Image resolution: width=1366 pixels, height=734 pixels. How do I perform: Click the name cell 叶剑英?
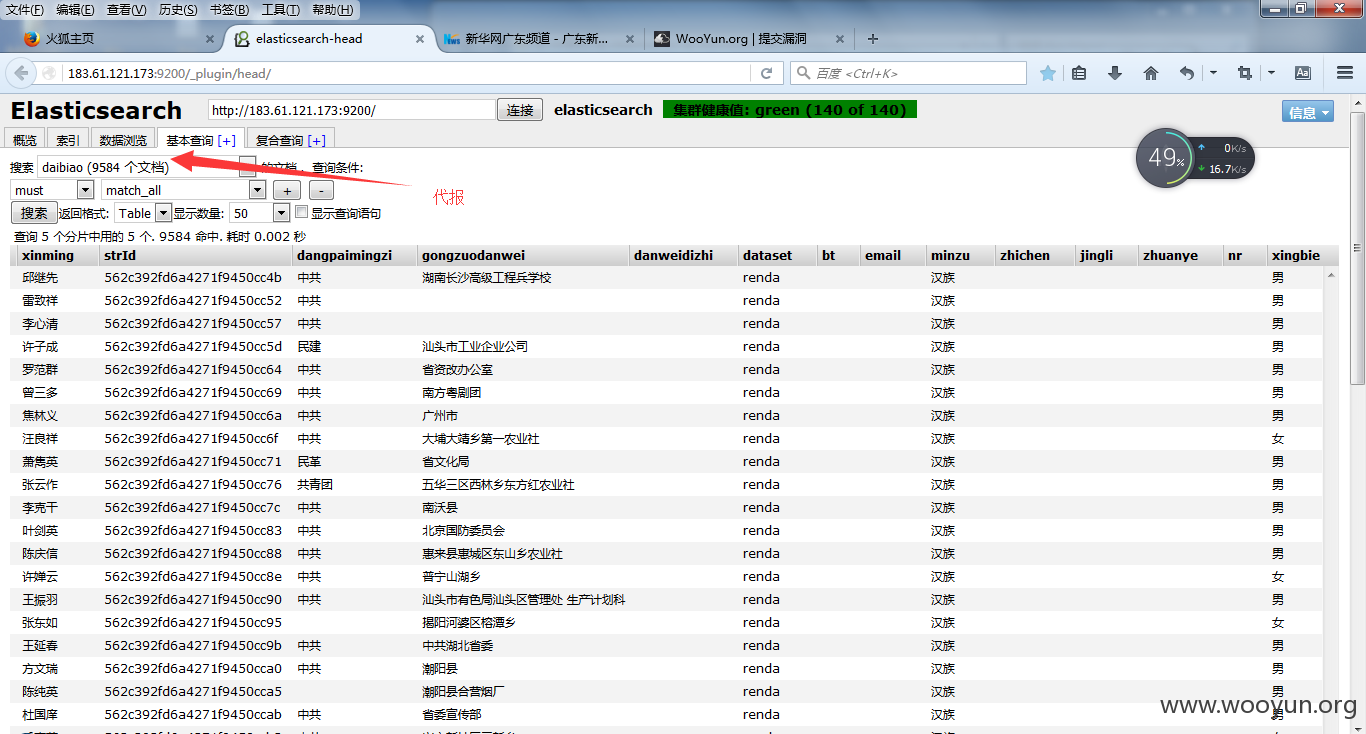pos(40,531)
